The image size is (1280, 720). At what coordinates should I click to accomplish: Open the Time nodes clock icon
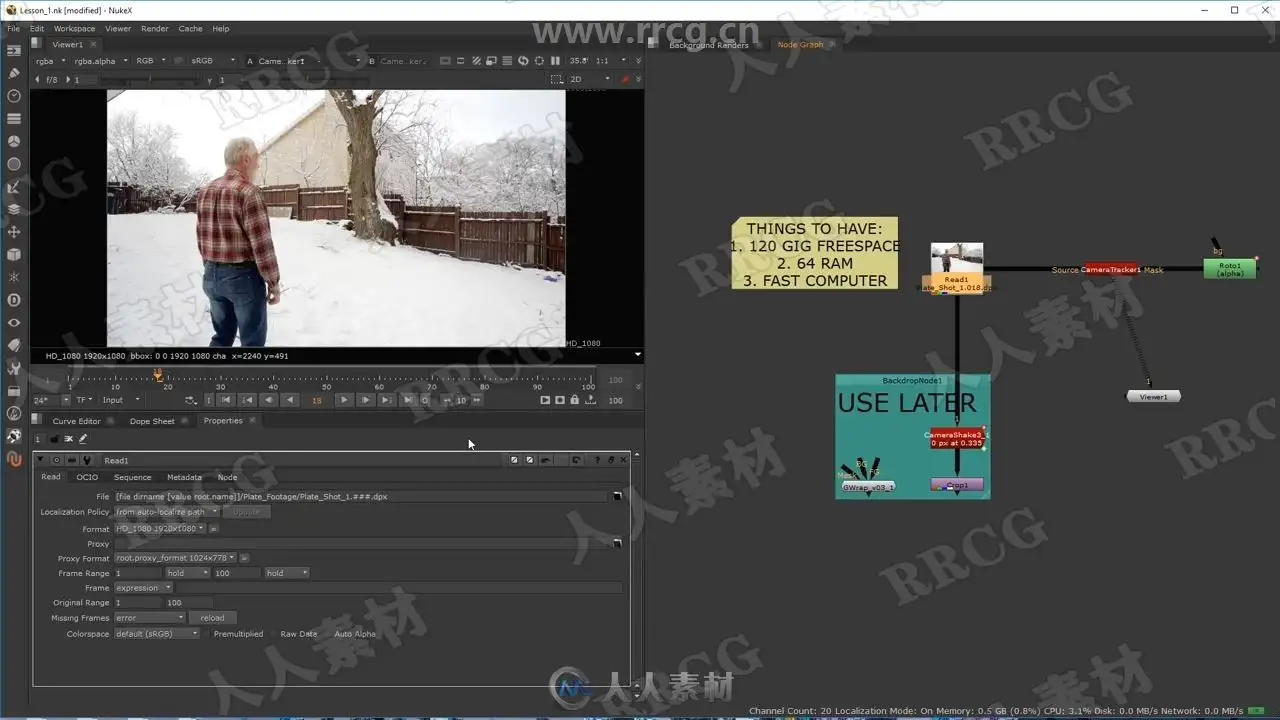(14, 96)
